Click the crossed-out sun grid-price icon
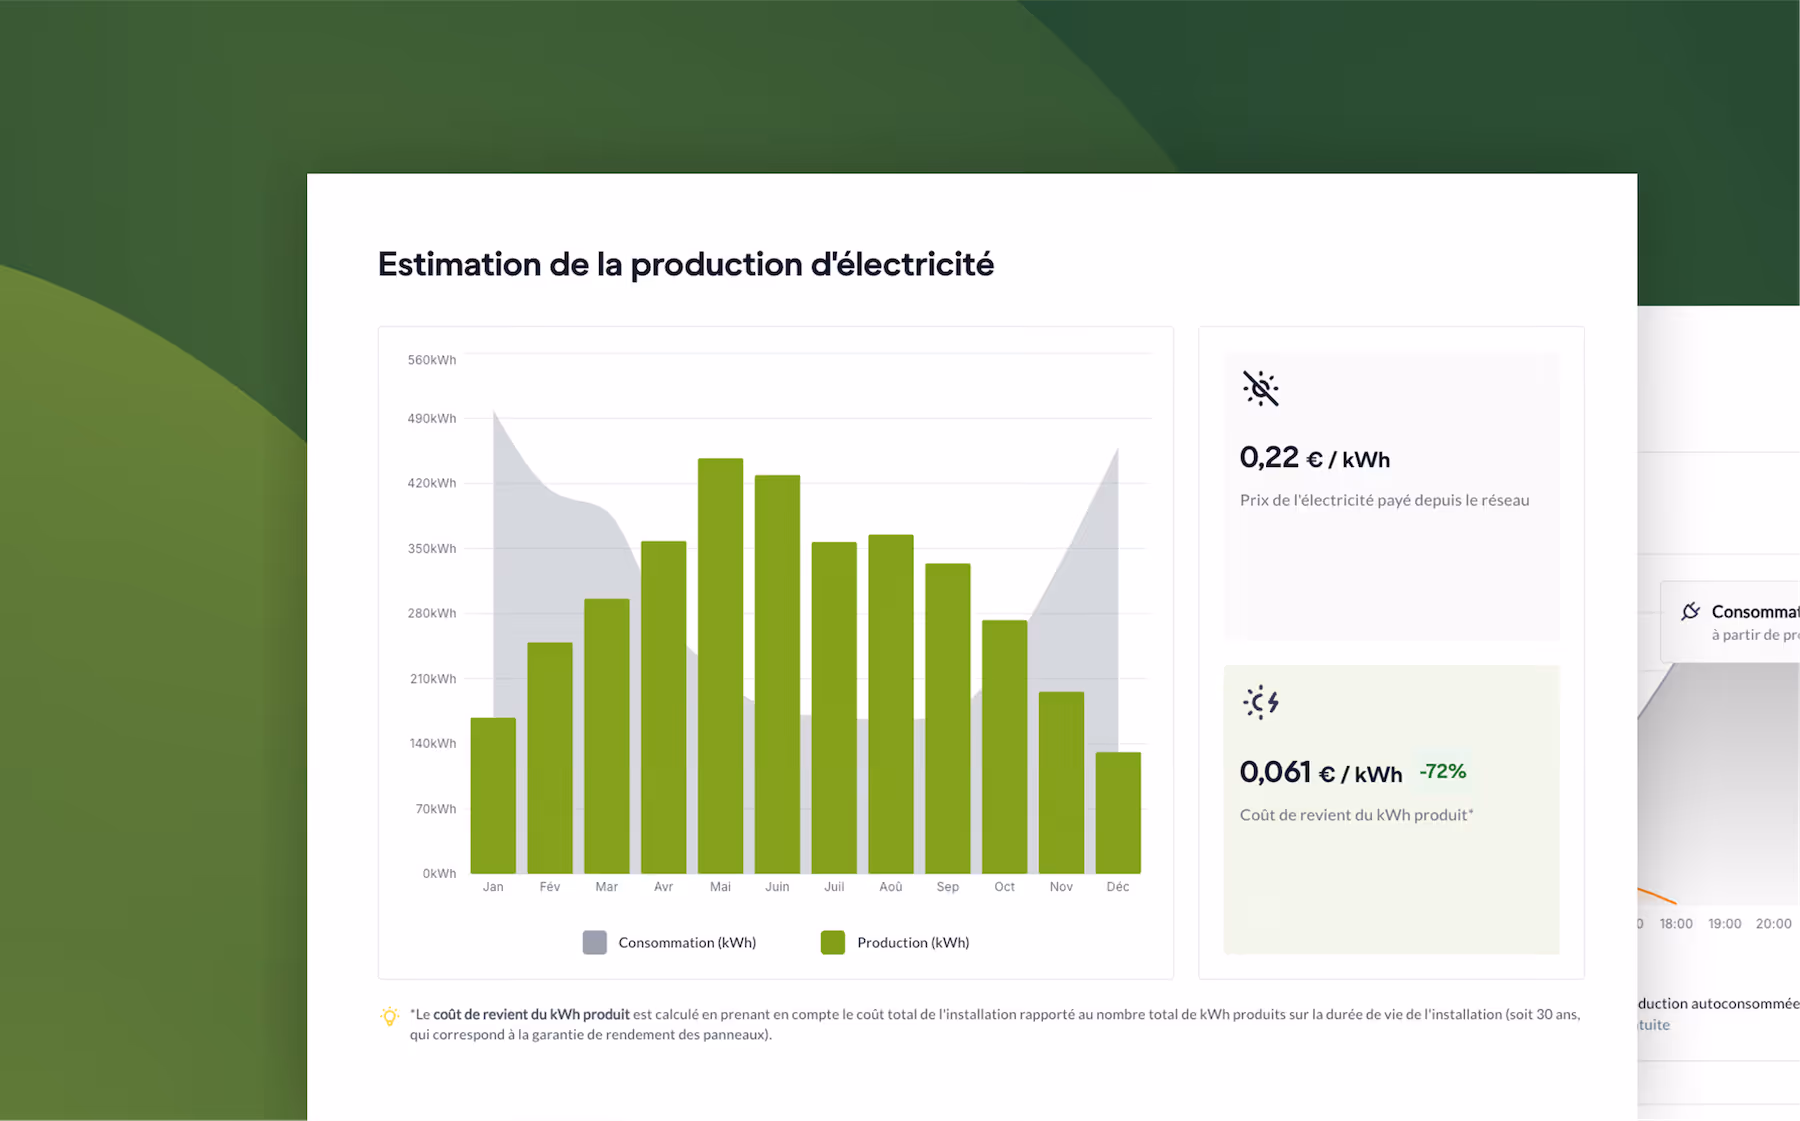The height and width of the screenshot is (1121, 1800). click(1261, 389)
